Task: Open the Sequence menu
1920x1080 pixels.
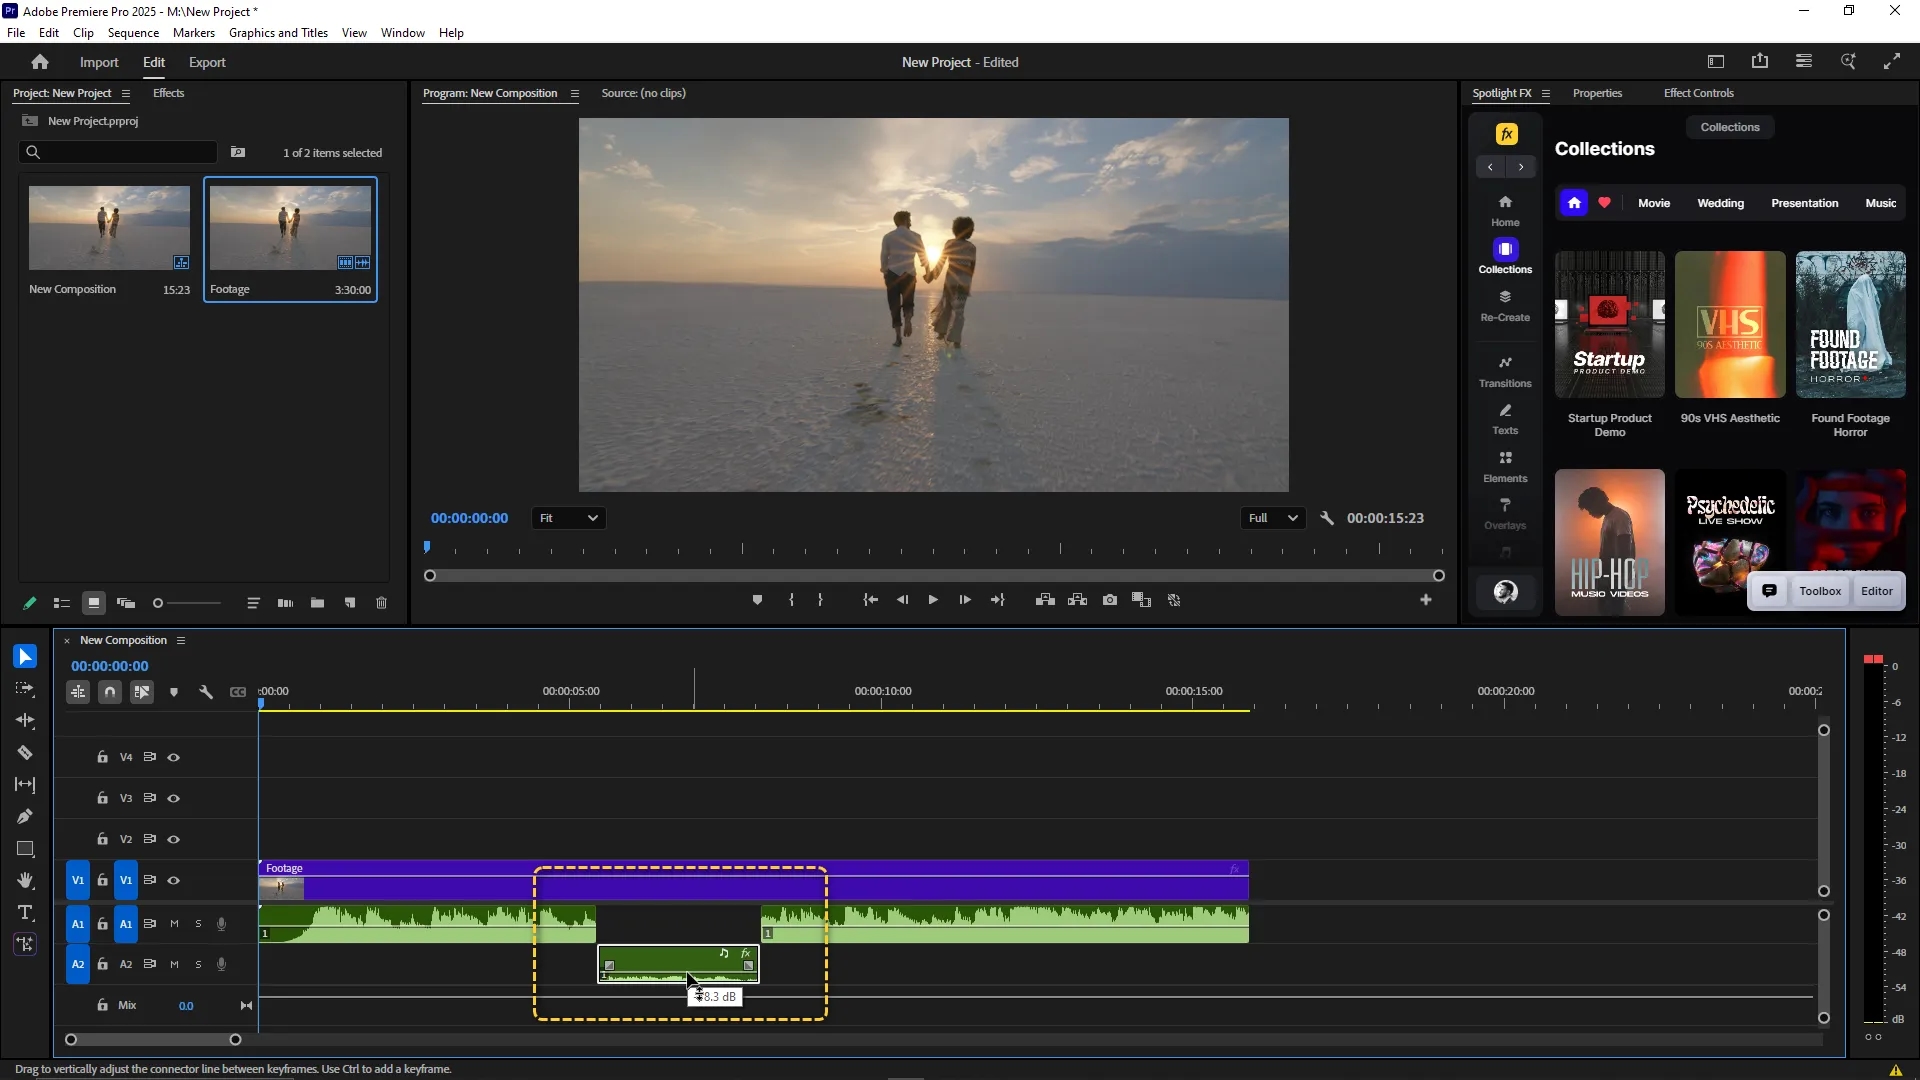Action: tap(133, 33)
